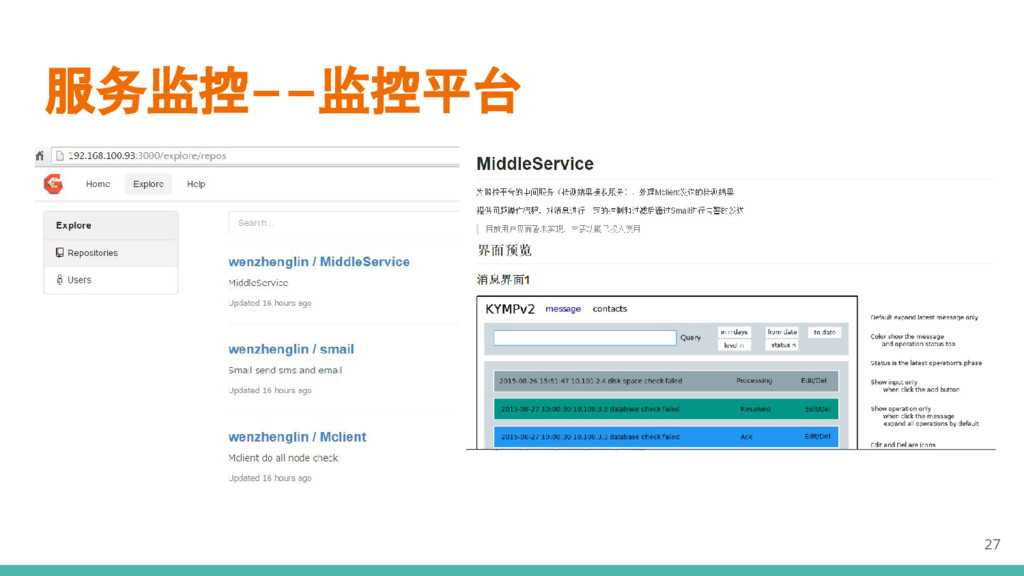Select Users in Explore sidebar
This screenshot has height=576, width=1024.
click(x=111, y=280)
